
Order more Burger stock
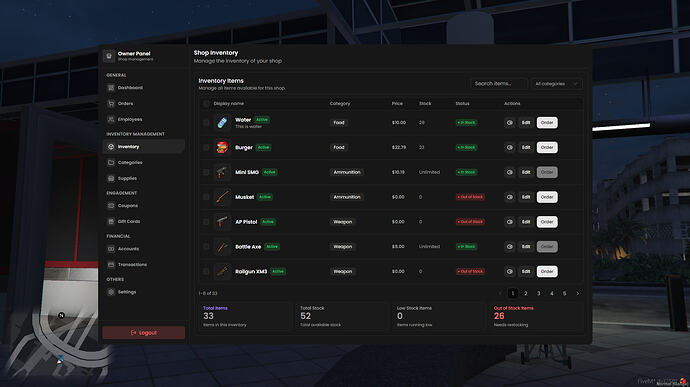[547, 147]
